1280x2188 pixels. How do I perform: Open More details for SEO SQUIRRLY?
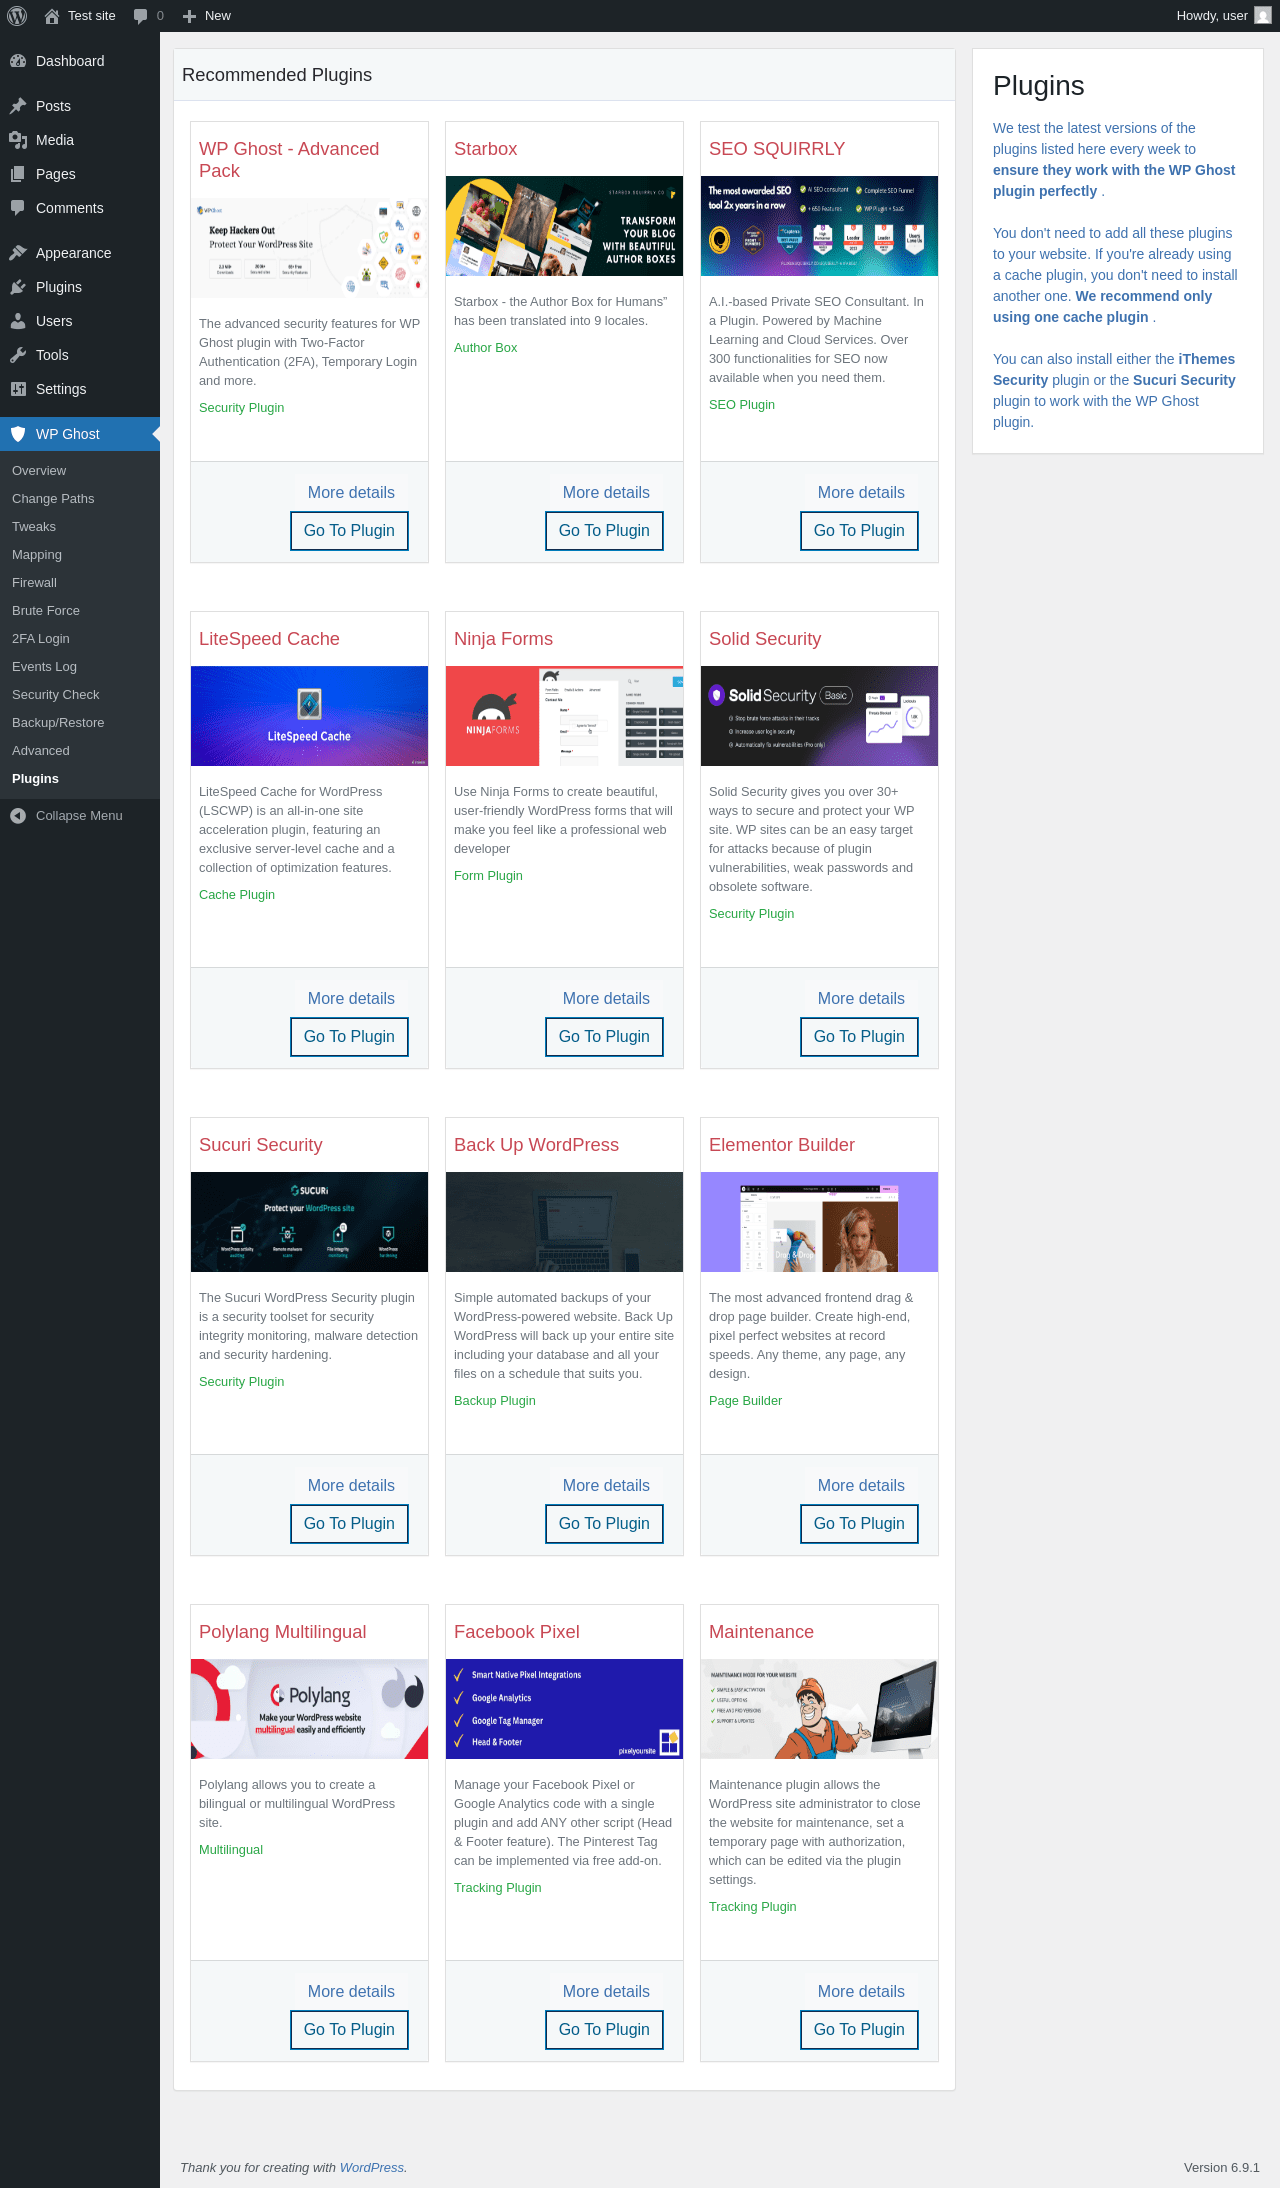click(x=861, y=493)
